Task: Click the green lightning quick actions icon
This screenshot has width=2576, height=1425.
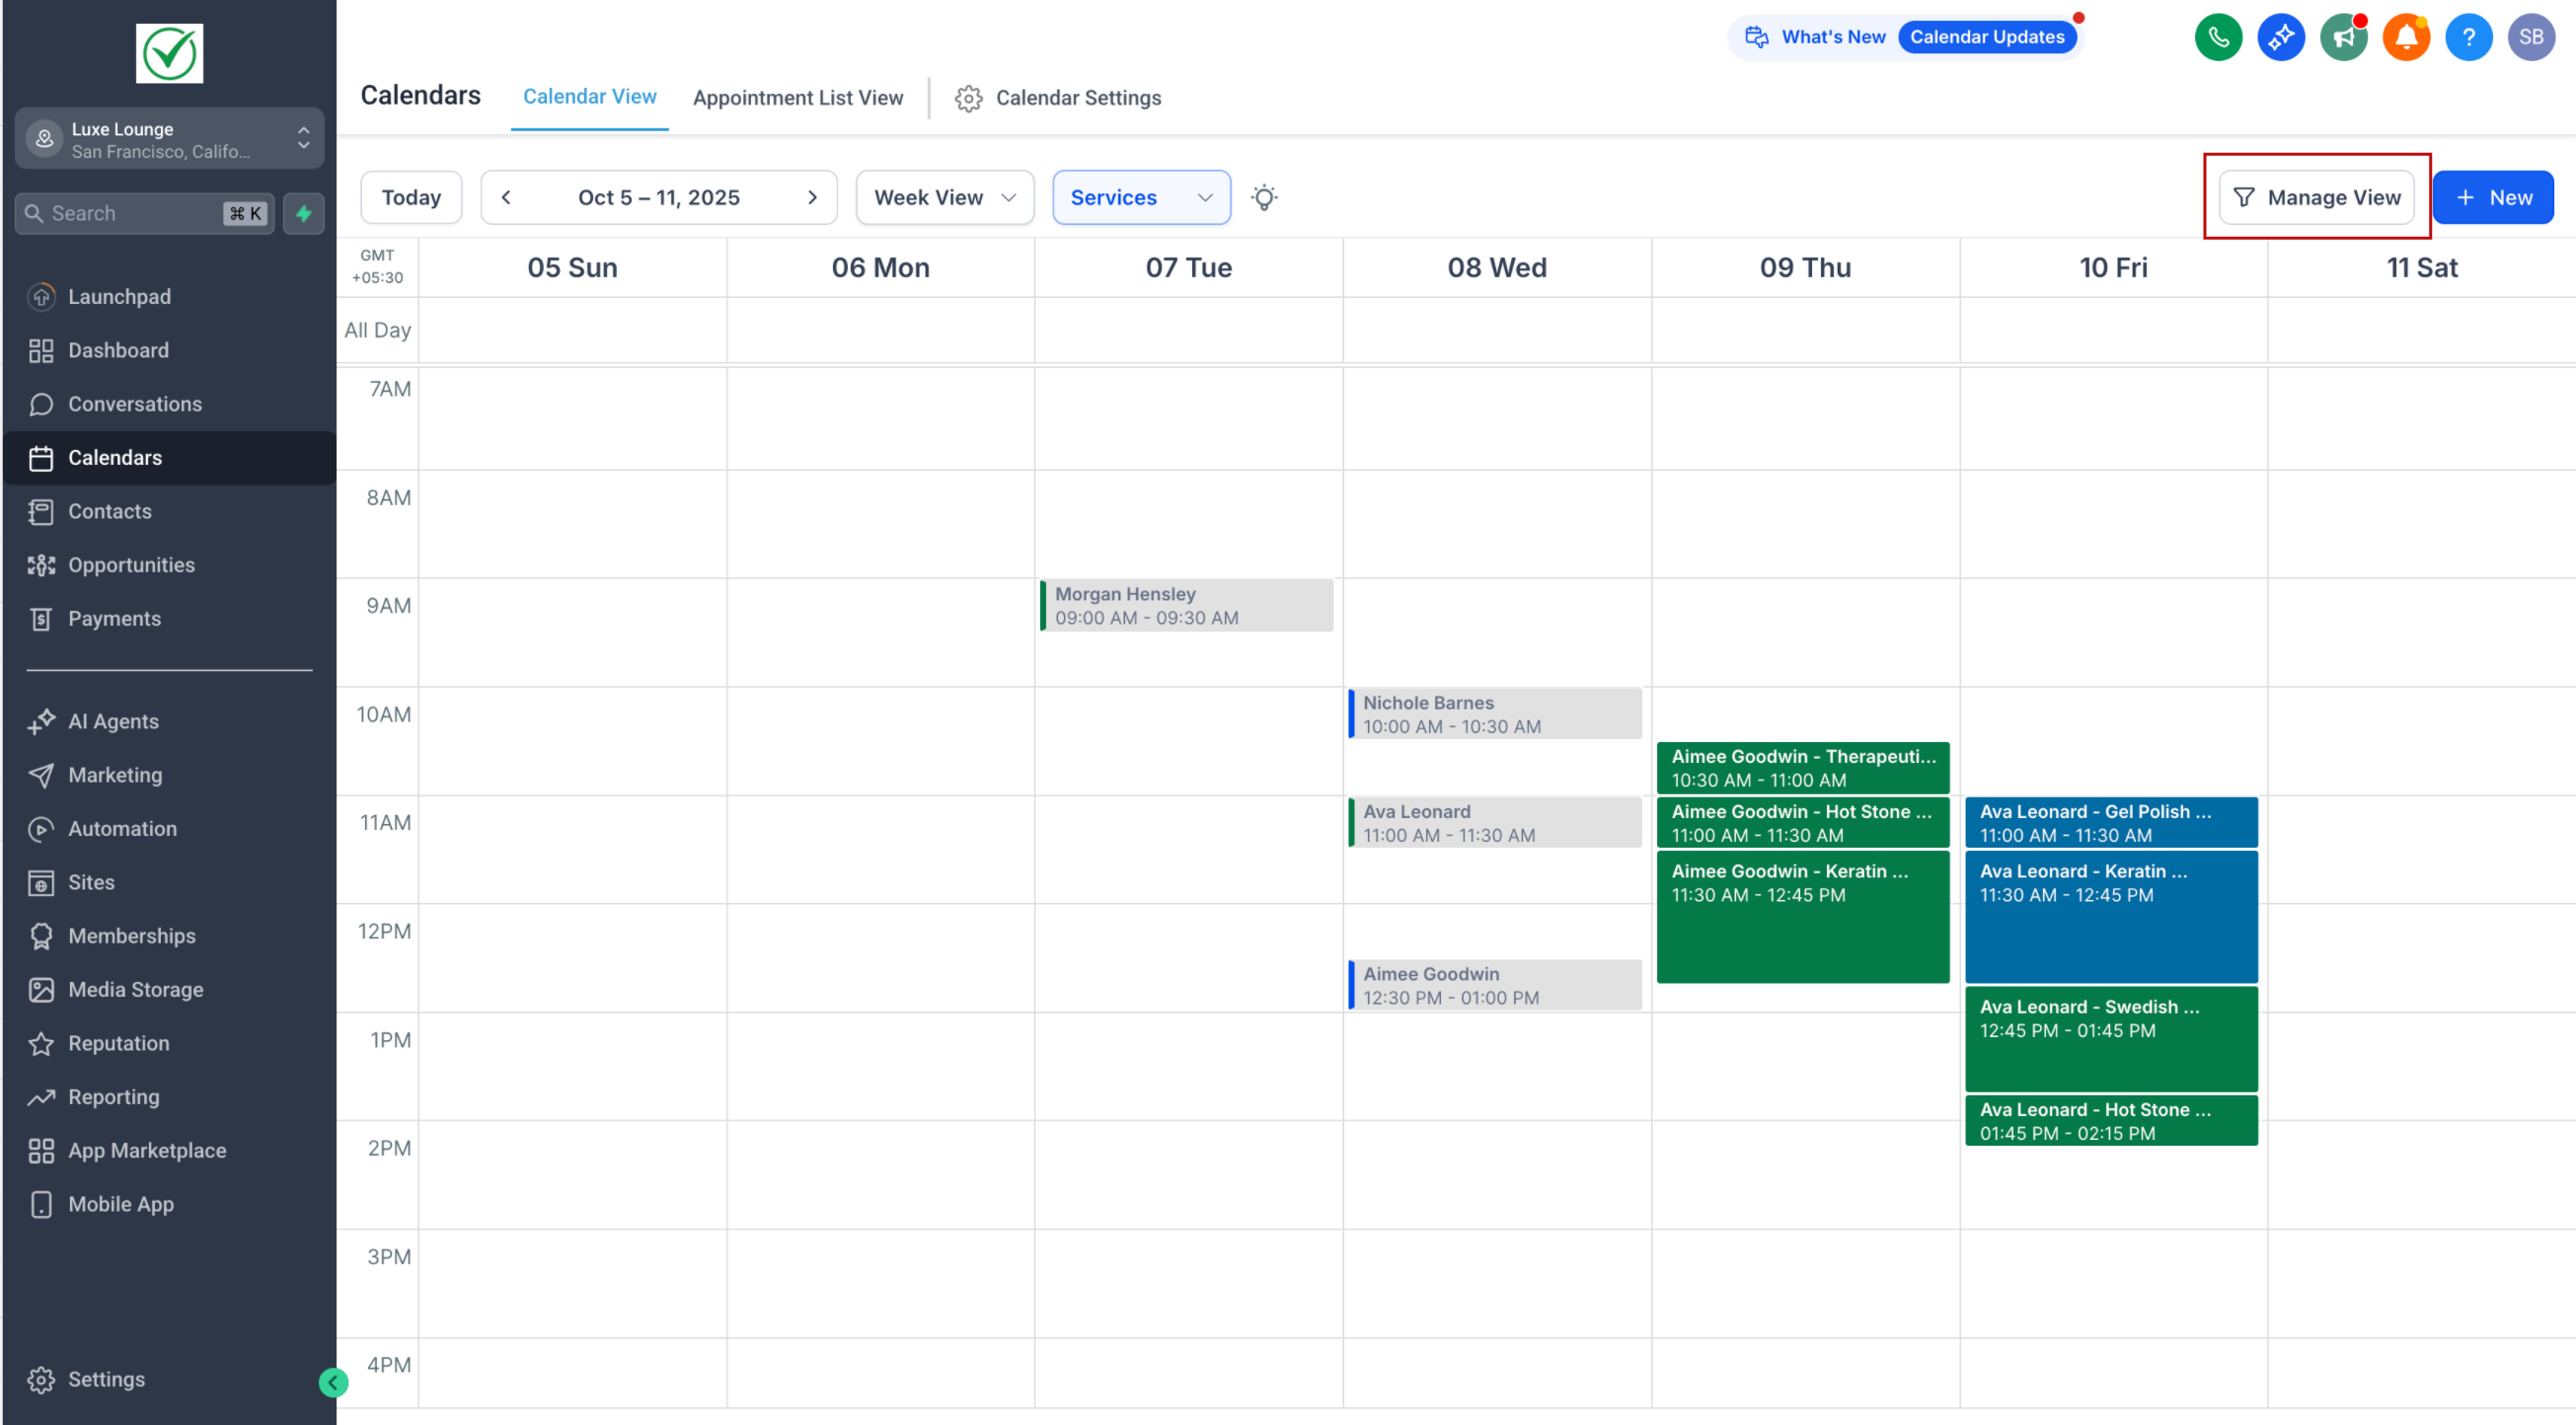Action: pyautogui.click(x=304, y=213)
